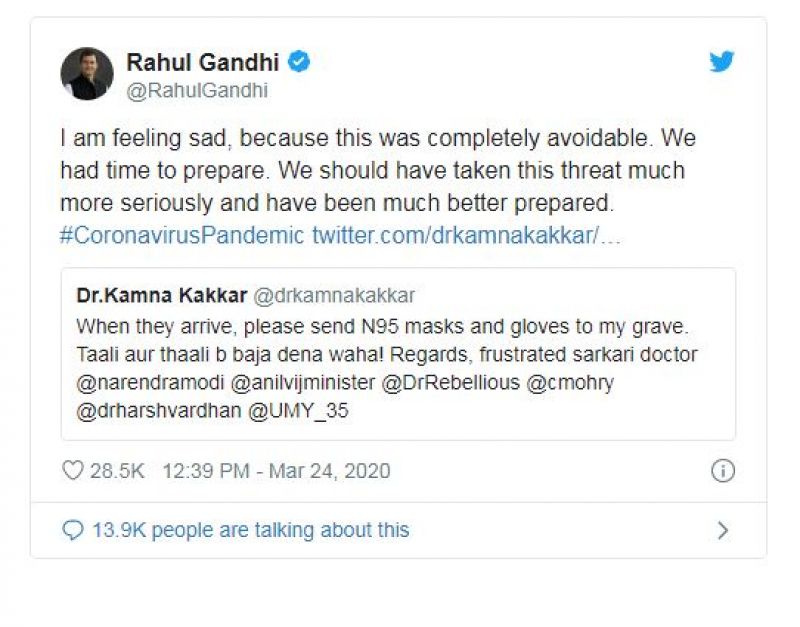Click the Twitter bird logo
The height and width of the screenshot is (627, 800).
pyautogui.click(x=721, y=62)
